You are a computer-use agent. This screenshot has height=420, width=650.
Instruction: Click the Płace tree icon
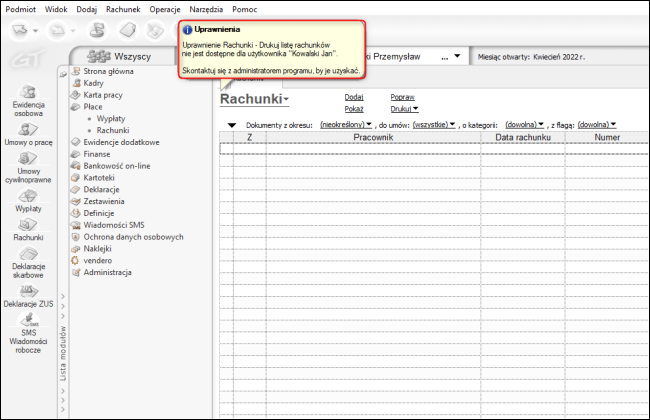[75, 107]
